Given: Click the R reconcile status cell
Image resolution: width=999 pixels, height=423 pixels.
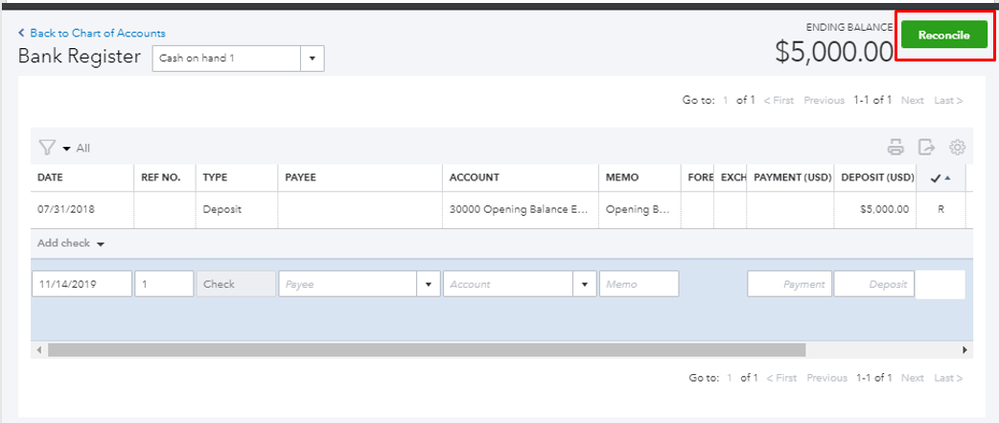Looking at the screenshot, I should tap(941, 210).
